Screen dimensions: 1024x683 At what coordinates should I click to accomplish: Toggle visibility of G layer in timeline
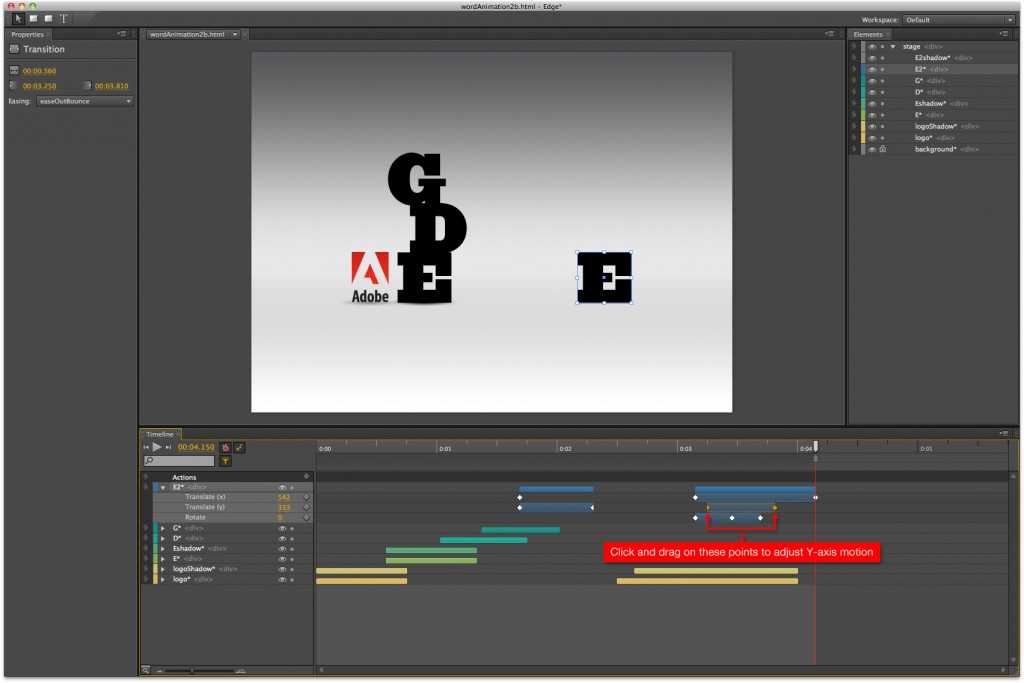(x=283, y=528)
